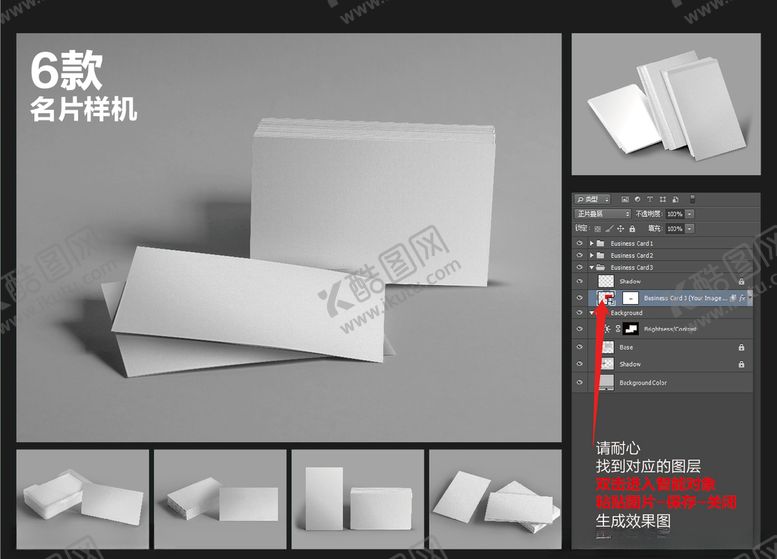Hide the Background Color layer

coord(580,383)
